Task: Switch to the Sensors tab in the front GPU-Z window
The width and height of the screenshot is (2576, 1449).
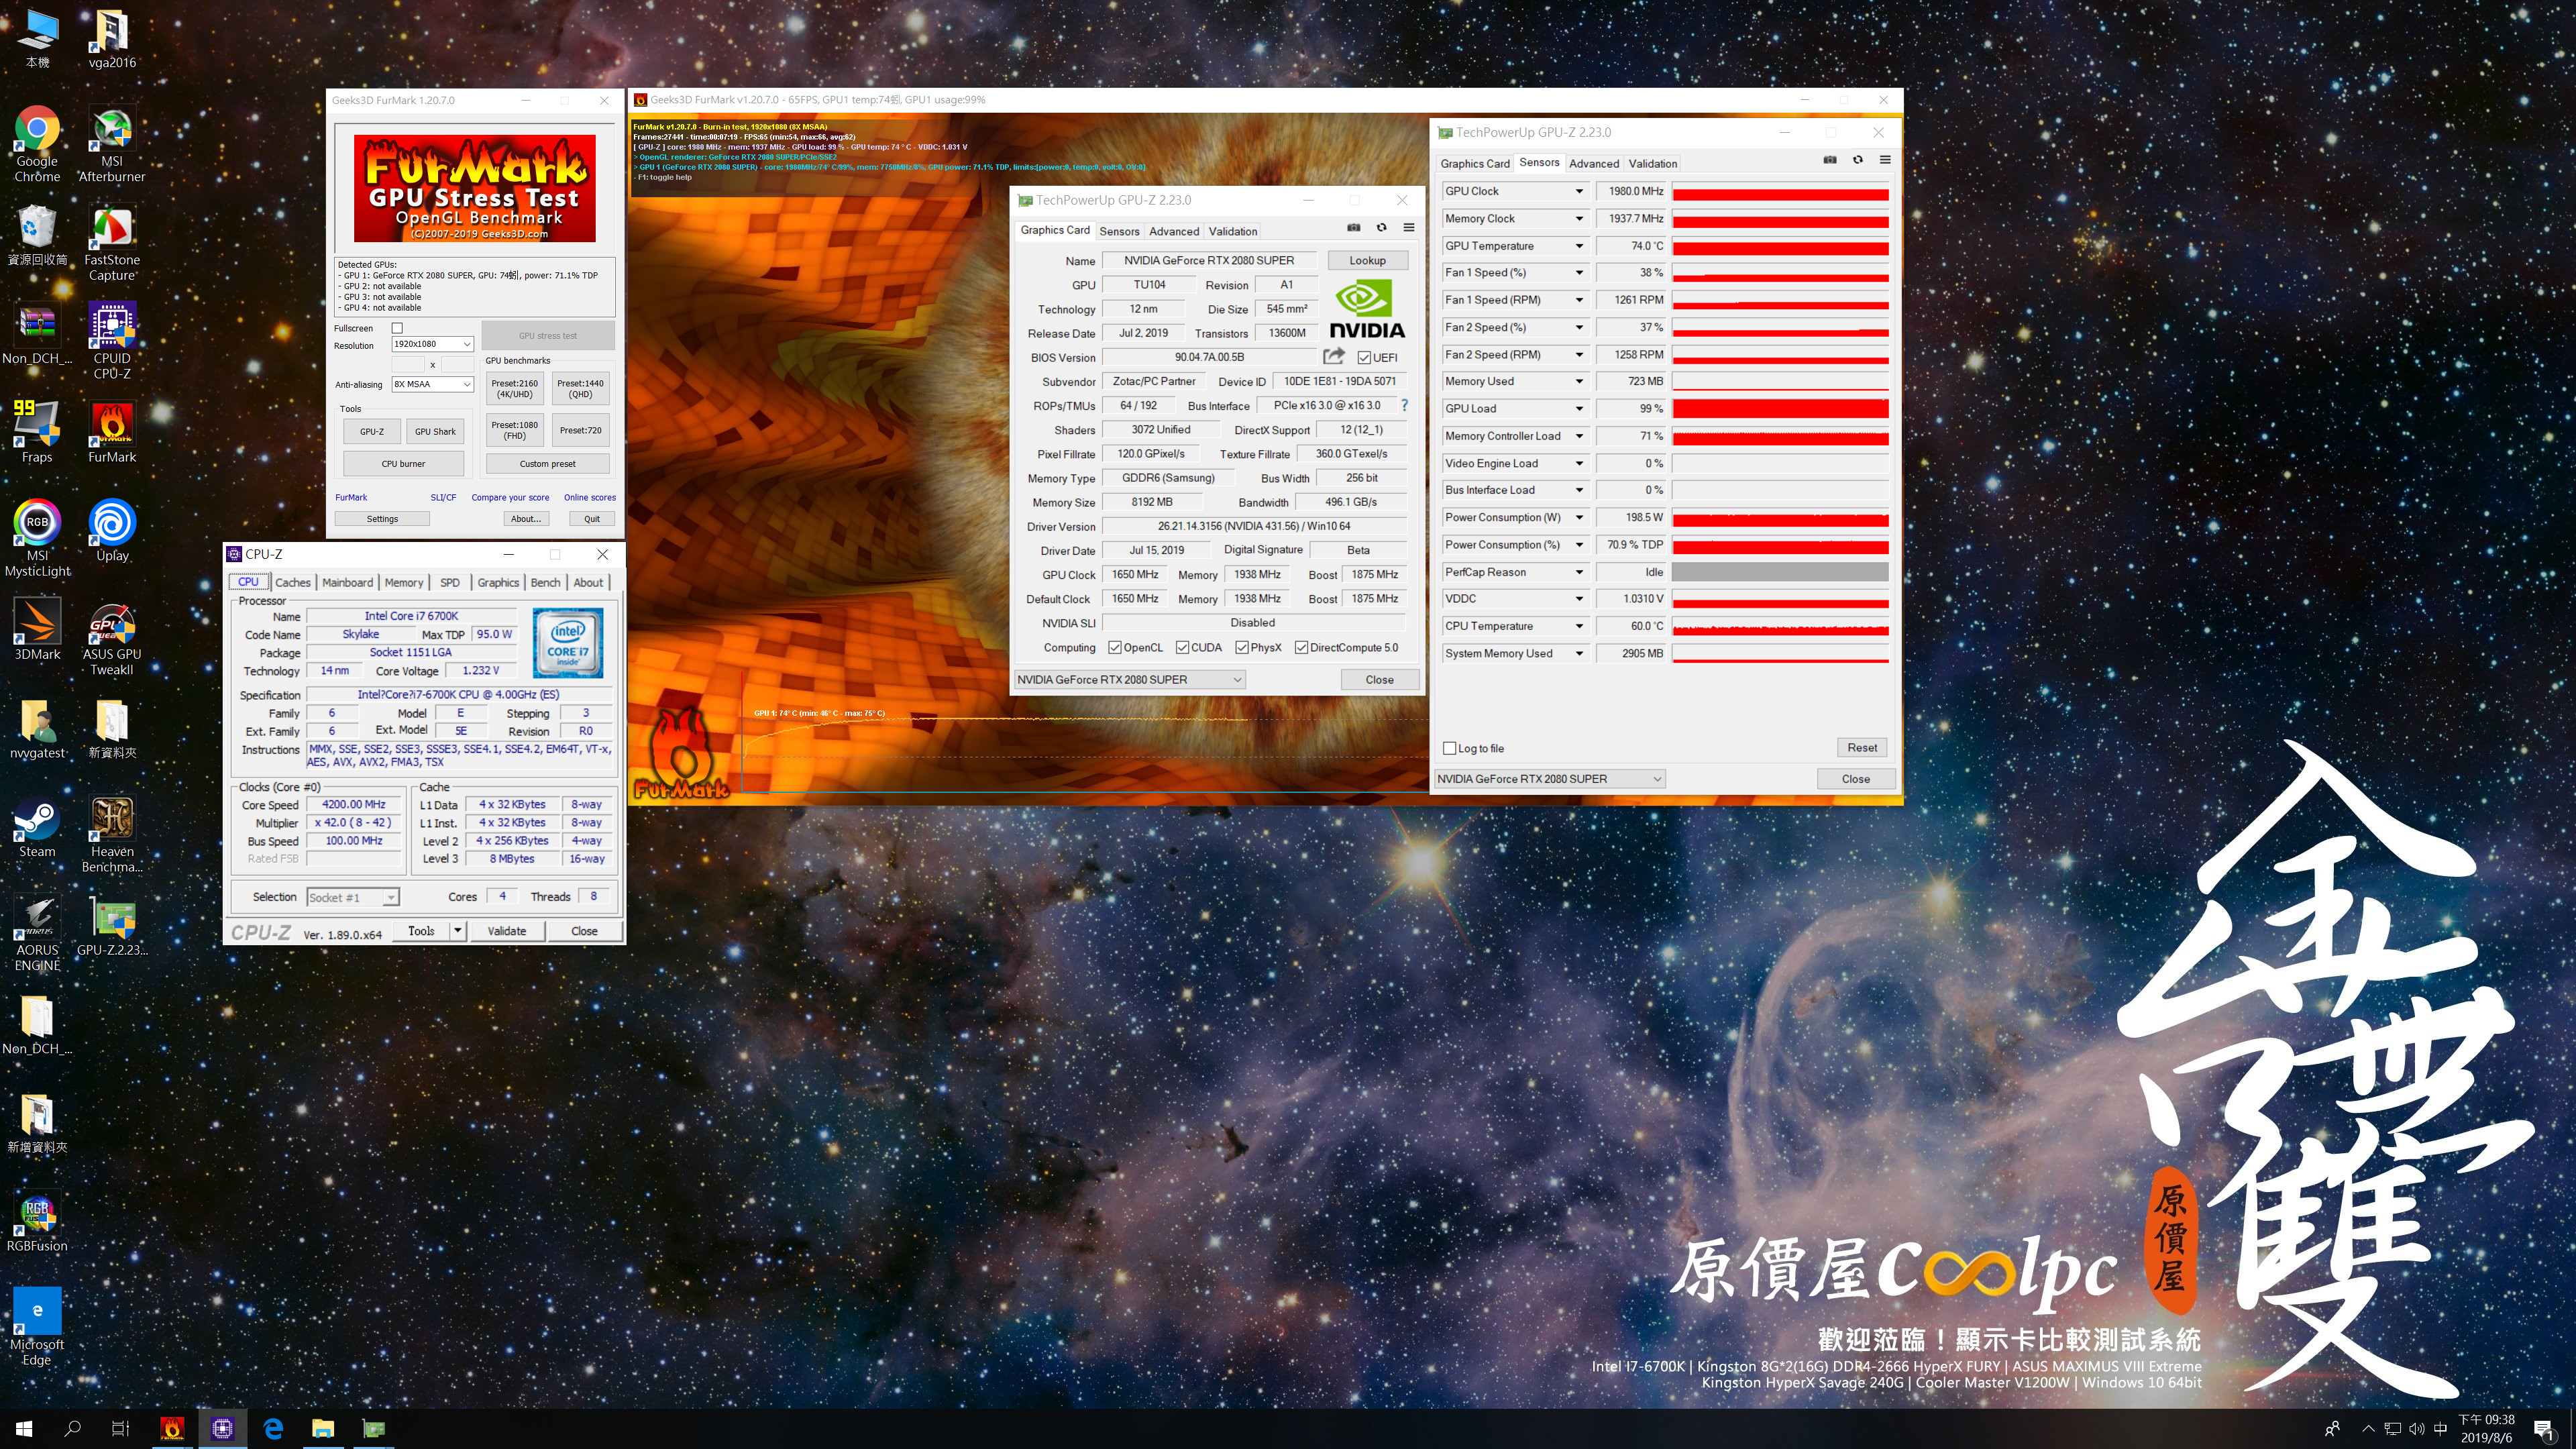Action: click(1119, 231)
